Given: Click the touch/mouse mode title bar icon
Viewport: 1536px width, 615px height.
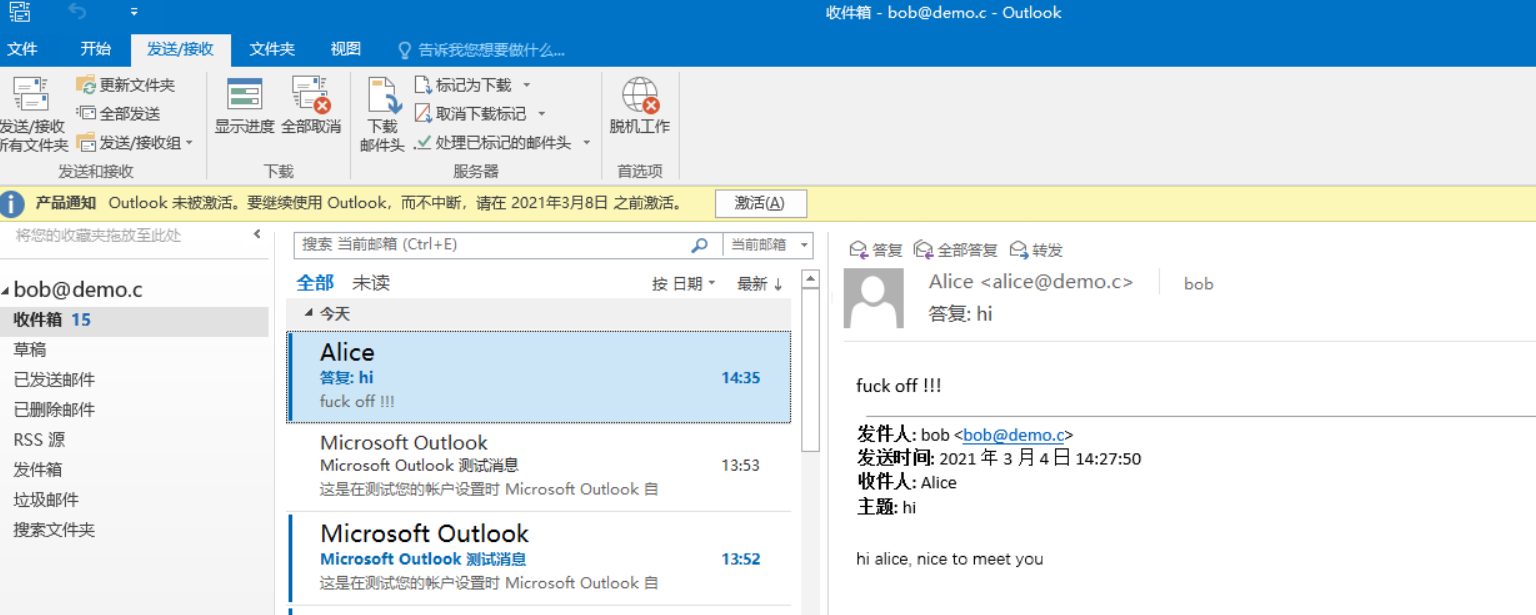Looking at the screenshot, I should pyautogui.click(x=20, y=12).
